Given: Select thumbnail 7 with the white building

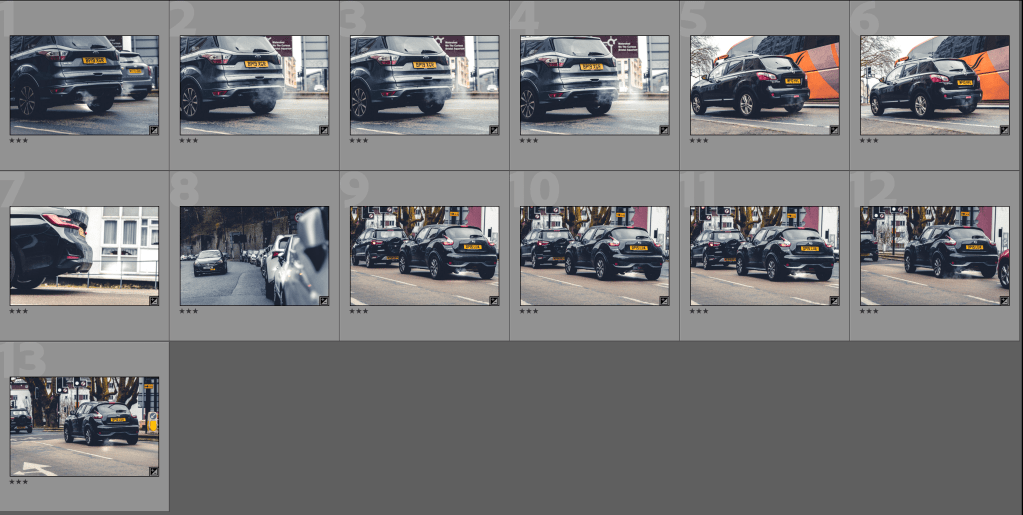Looking at the screenshot, I should coord(84,255).
